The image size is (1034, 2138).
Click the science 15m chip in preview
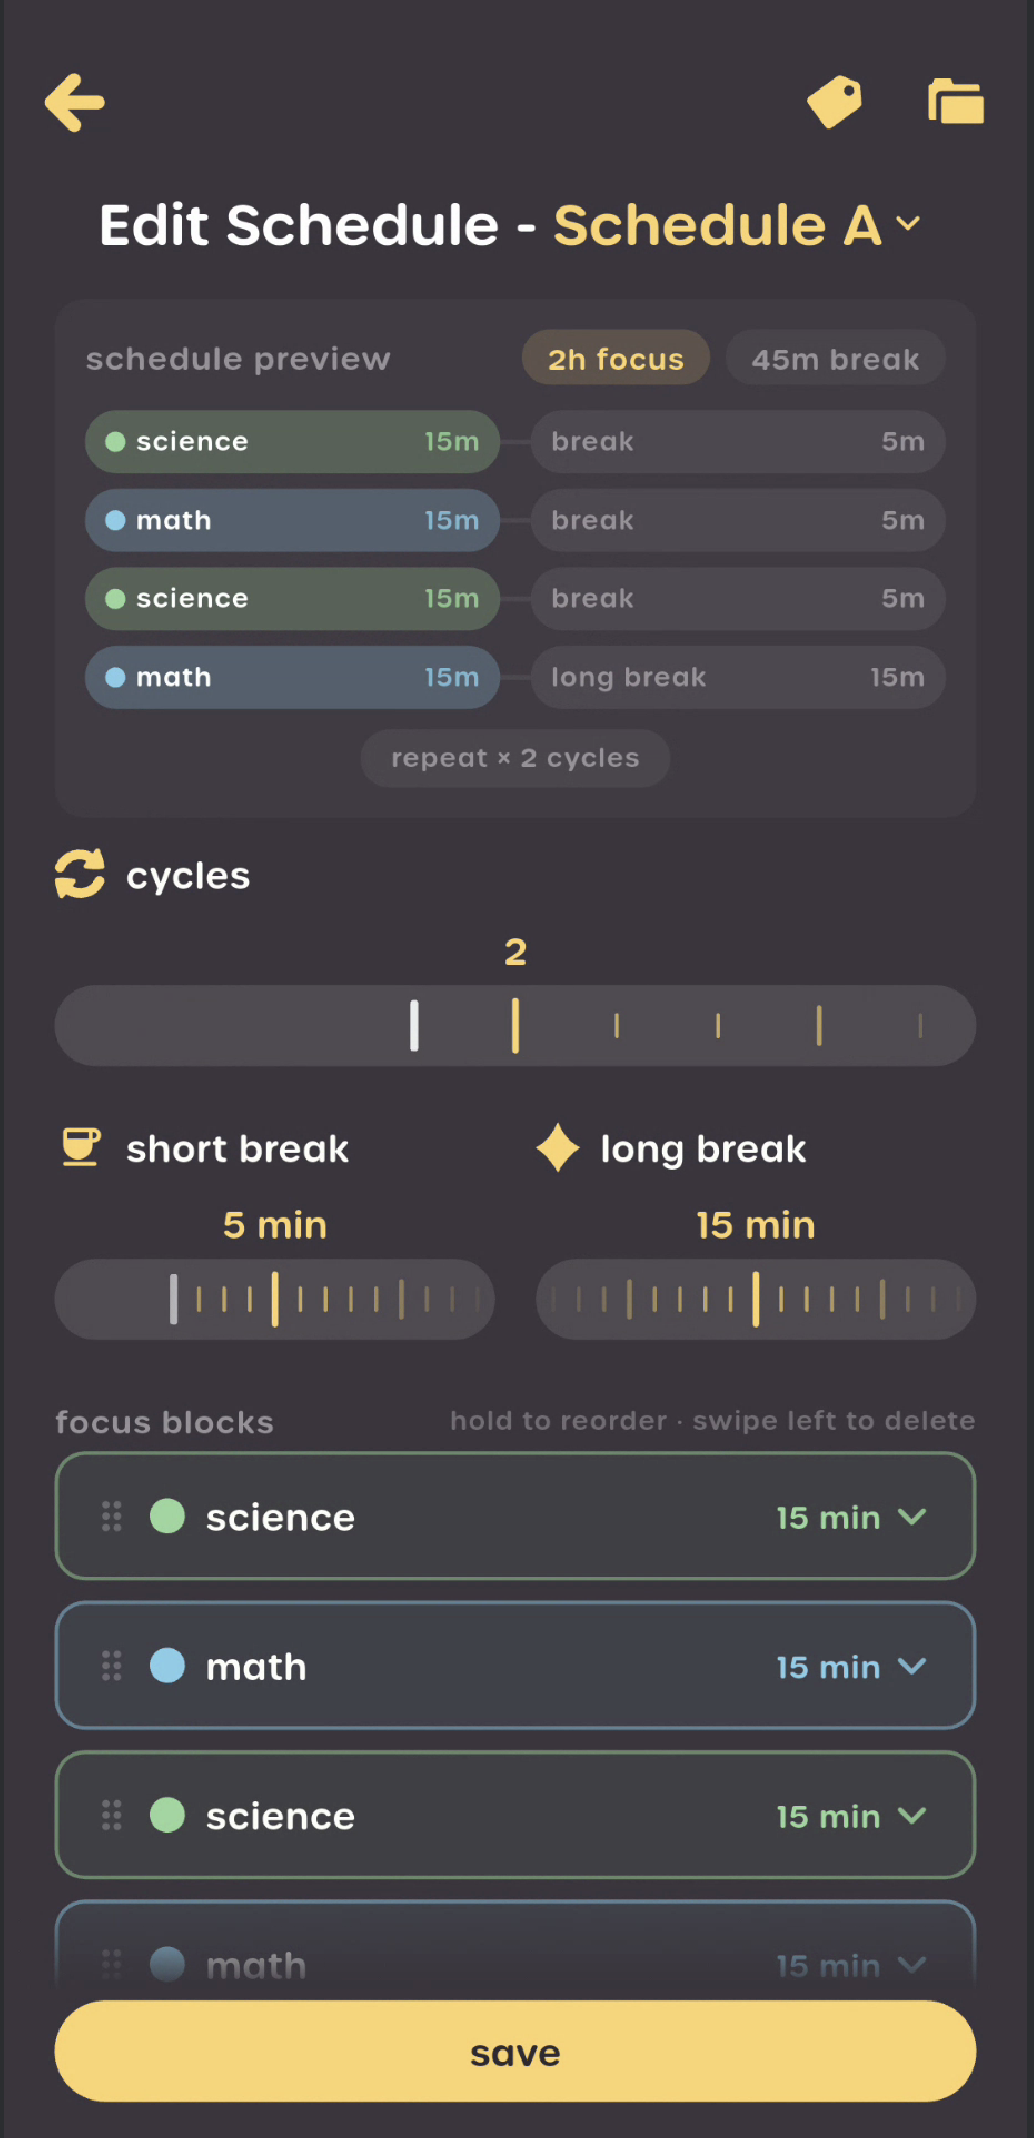click(291, 441)
